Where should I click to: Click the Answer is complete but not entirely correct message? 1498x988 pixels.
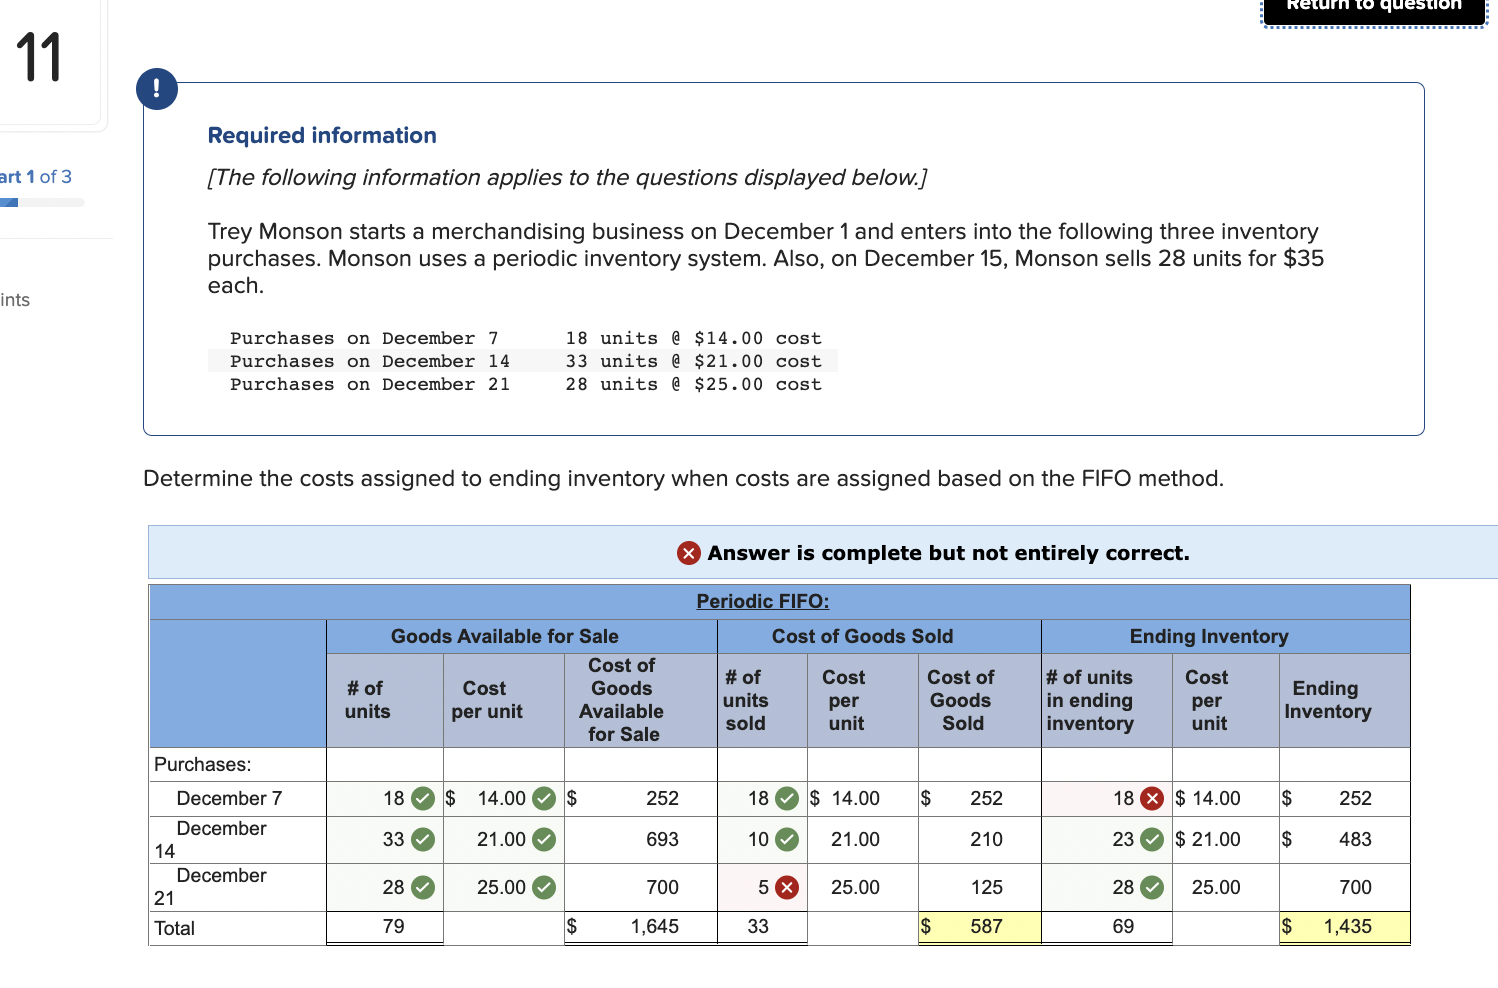tap(948, 553)
